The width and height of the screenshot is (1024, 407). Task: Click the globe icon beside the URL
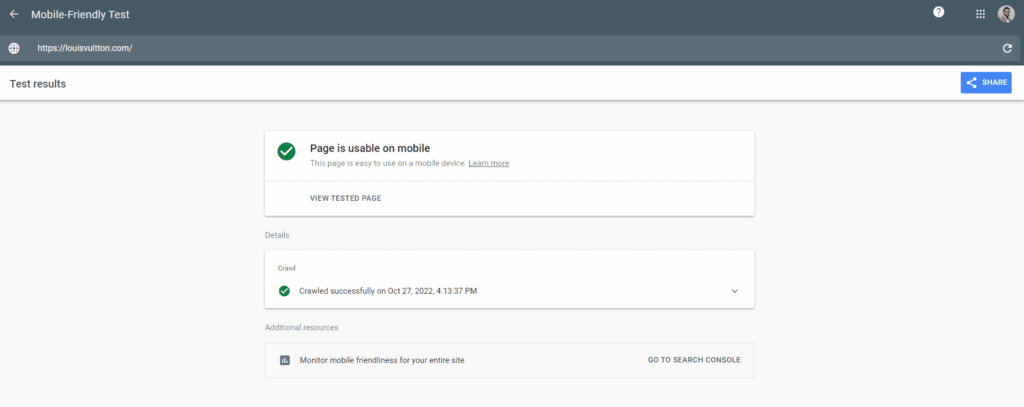pyautogui.click(x=14, y=48)
